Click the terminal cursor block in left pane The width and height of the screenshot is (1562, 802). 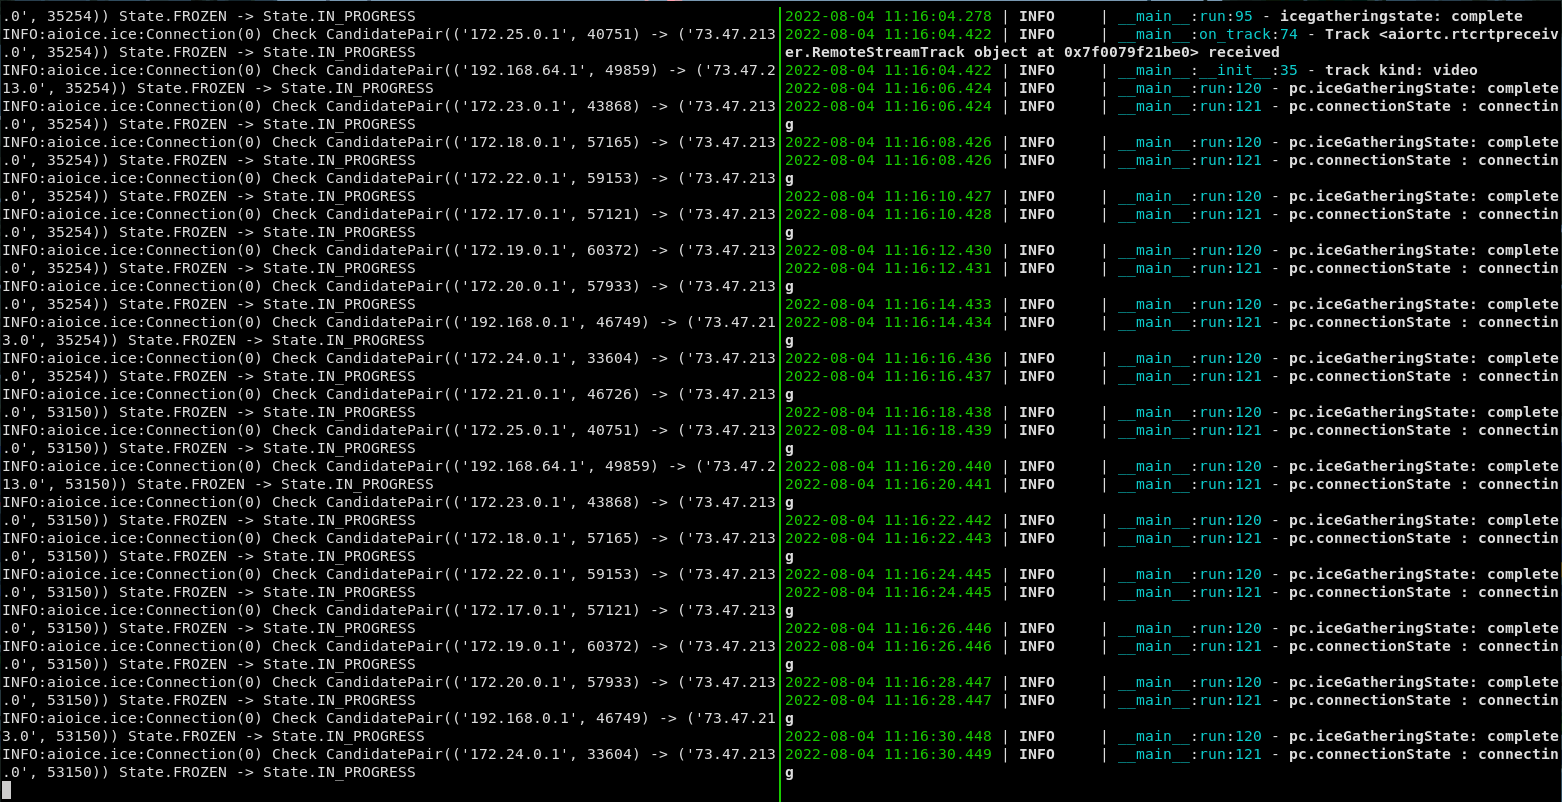click(x=5, y=790)
